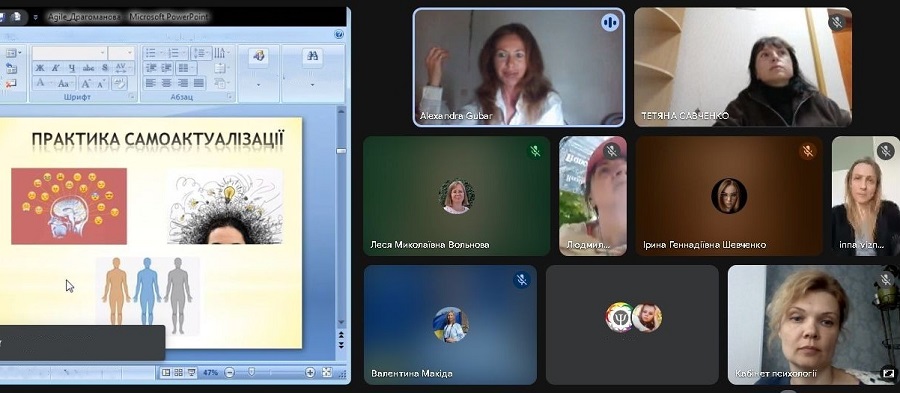Toggle mic icon on Ірина Геннадіївна Шевченко tile

coord(808,151)
